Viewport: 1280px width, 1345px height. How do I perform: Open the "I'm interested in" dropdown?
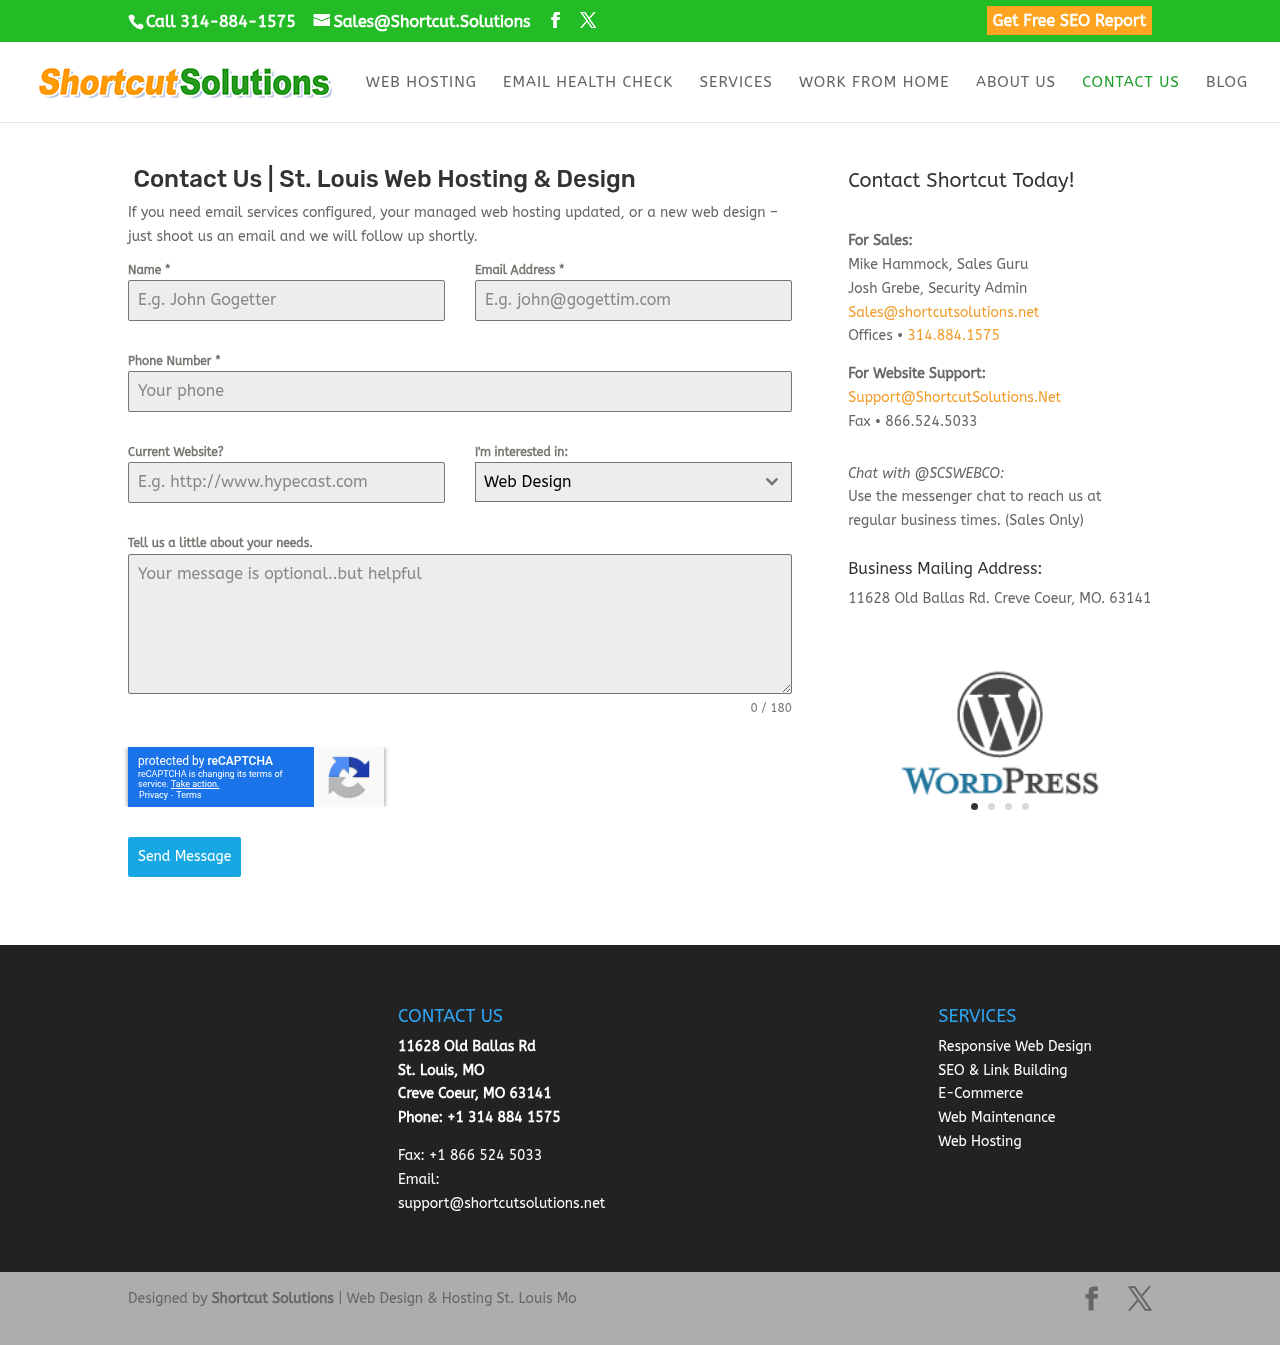pyautogui.click(x=633, y=482)
